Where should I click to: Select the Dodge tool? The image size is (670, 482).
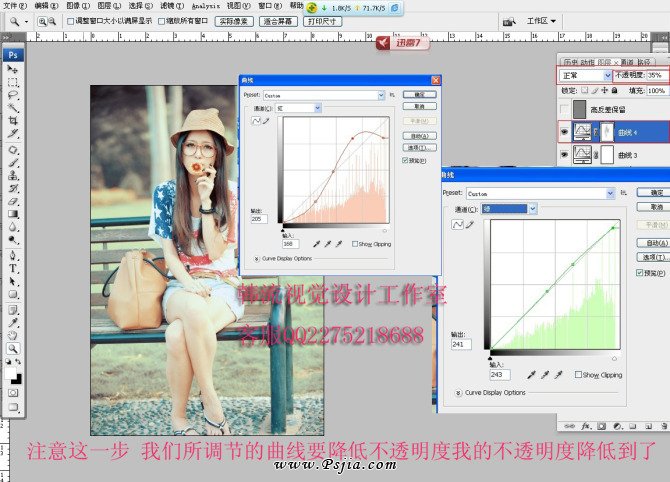click(13, 240)
